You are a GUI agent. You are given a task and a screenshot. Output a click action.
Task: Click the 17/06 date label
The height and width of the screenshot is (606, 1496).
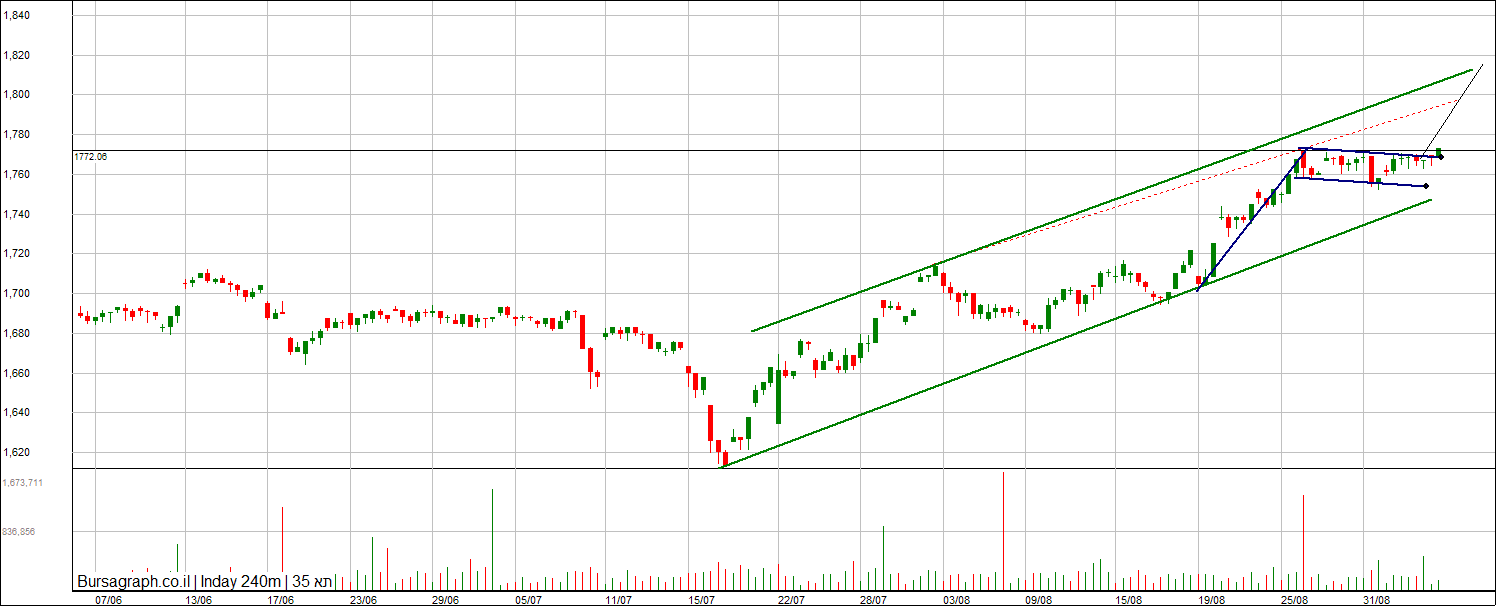coord(281,600)
